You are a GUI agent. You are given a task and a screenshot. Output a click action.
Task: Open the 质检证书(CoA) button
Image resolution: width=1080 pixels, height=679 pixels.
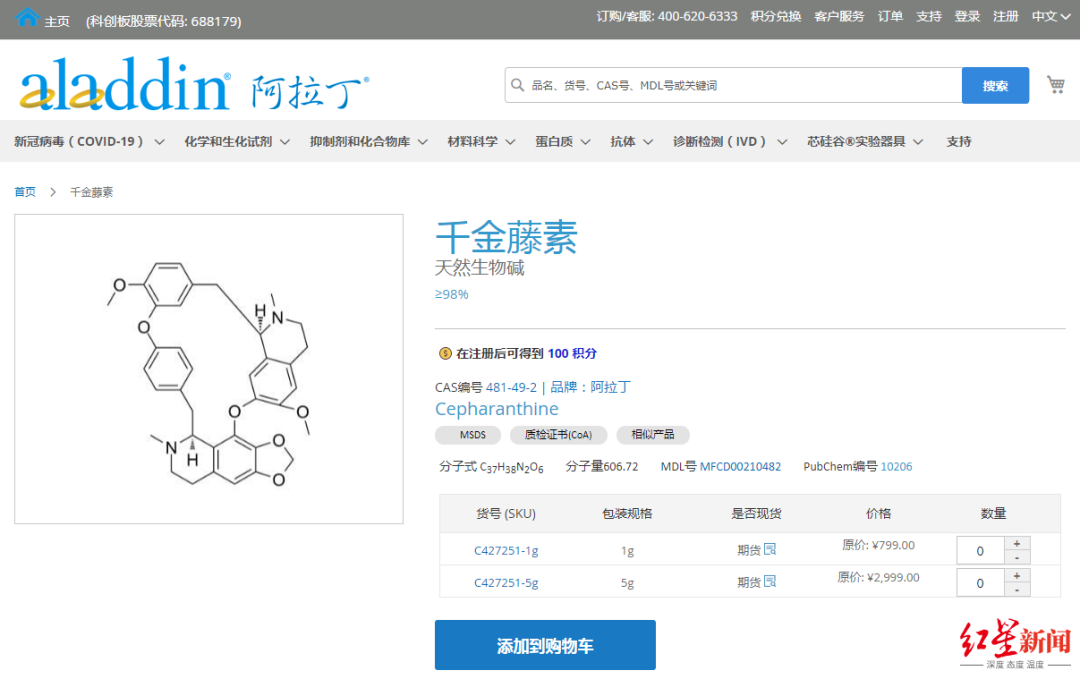point(559,435)
